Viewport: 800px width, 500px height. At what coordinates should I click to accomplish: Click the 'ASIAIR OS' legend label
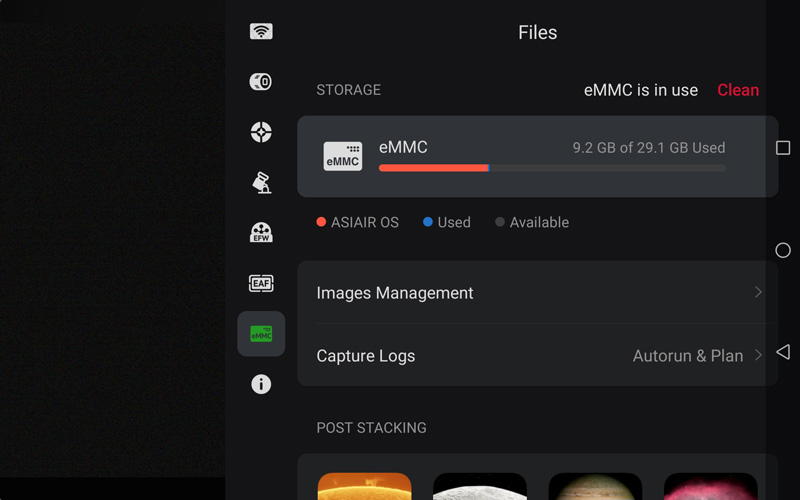365,222
